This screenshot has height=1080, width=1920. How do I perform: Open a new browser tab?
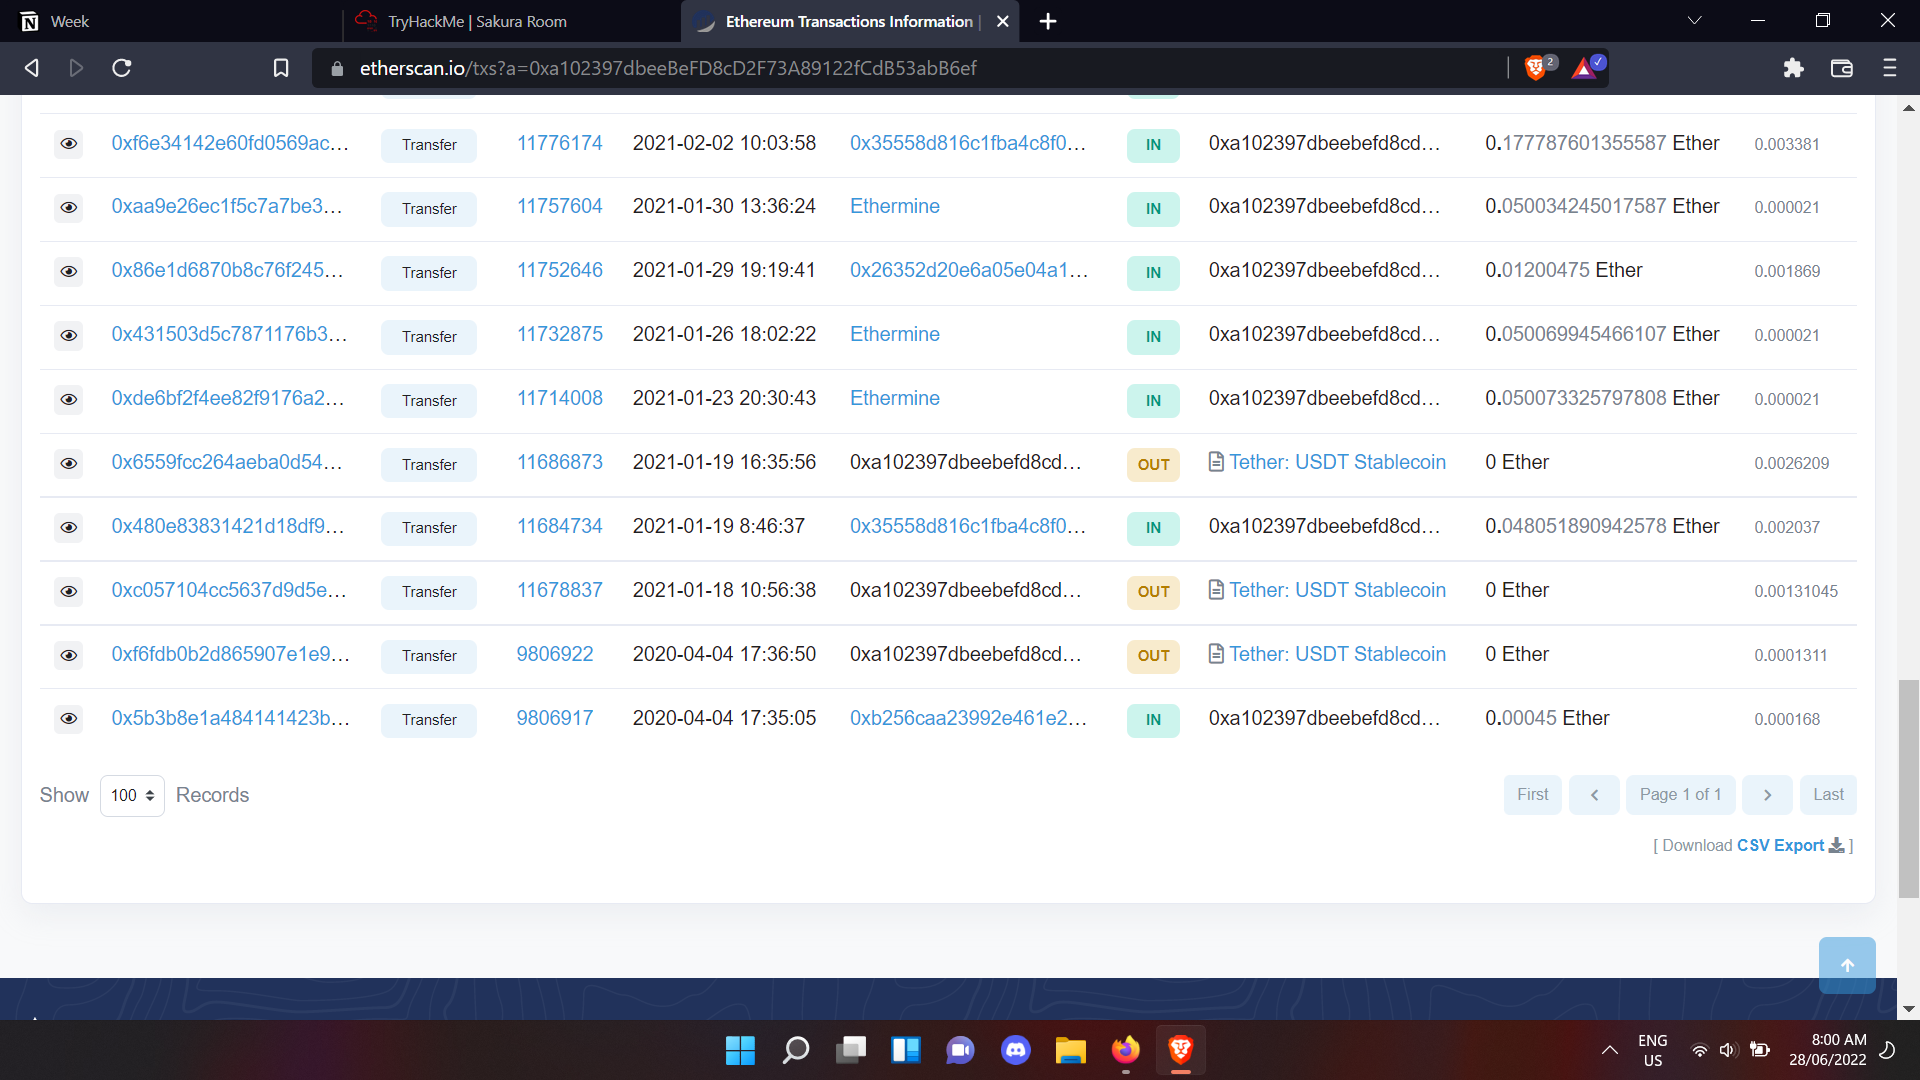point(1048,21)
